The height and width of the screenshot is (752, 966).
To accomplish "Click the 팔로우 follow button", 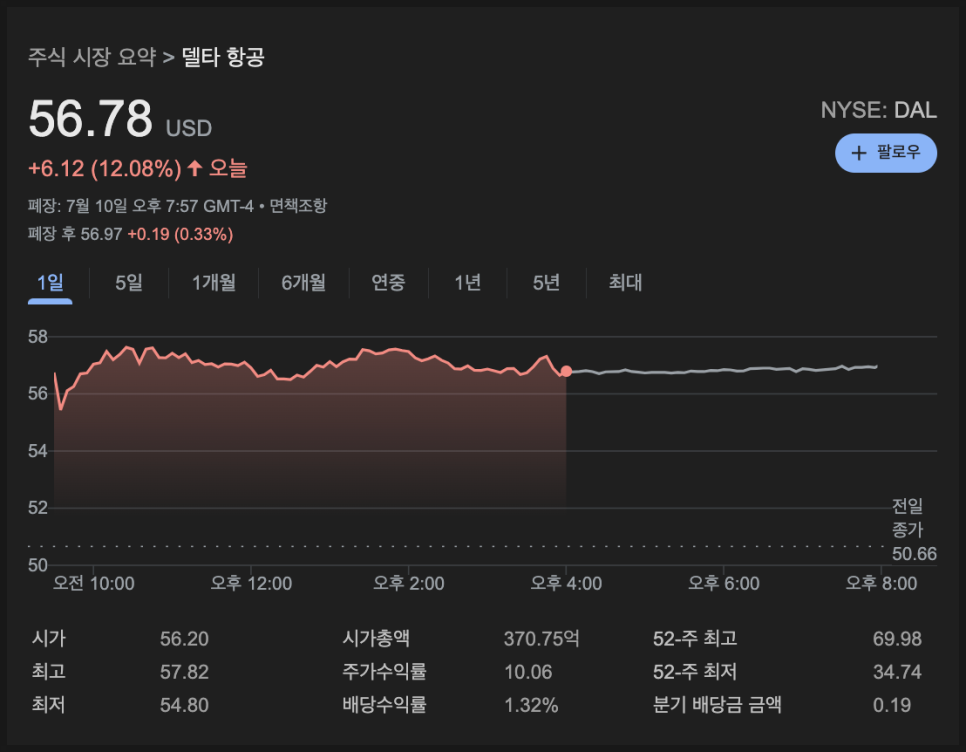I will click(x=885, y=153).
